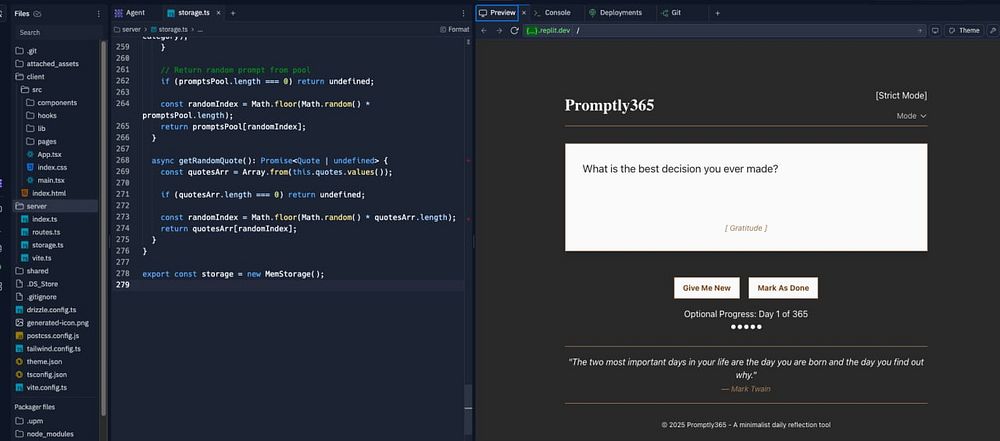1000x441 pixels.
Task: Focus the file Search field
Action: click(56, 33)
